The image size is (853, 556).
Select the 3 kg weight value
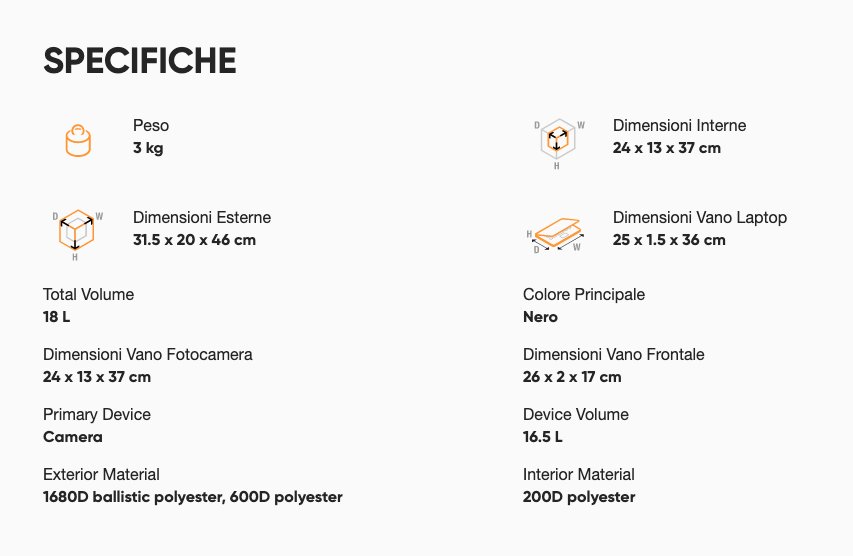click(148, 148)
